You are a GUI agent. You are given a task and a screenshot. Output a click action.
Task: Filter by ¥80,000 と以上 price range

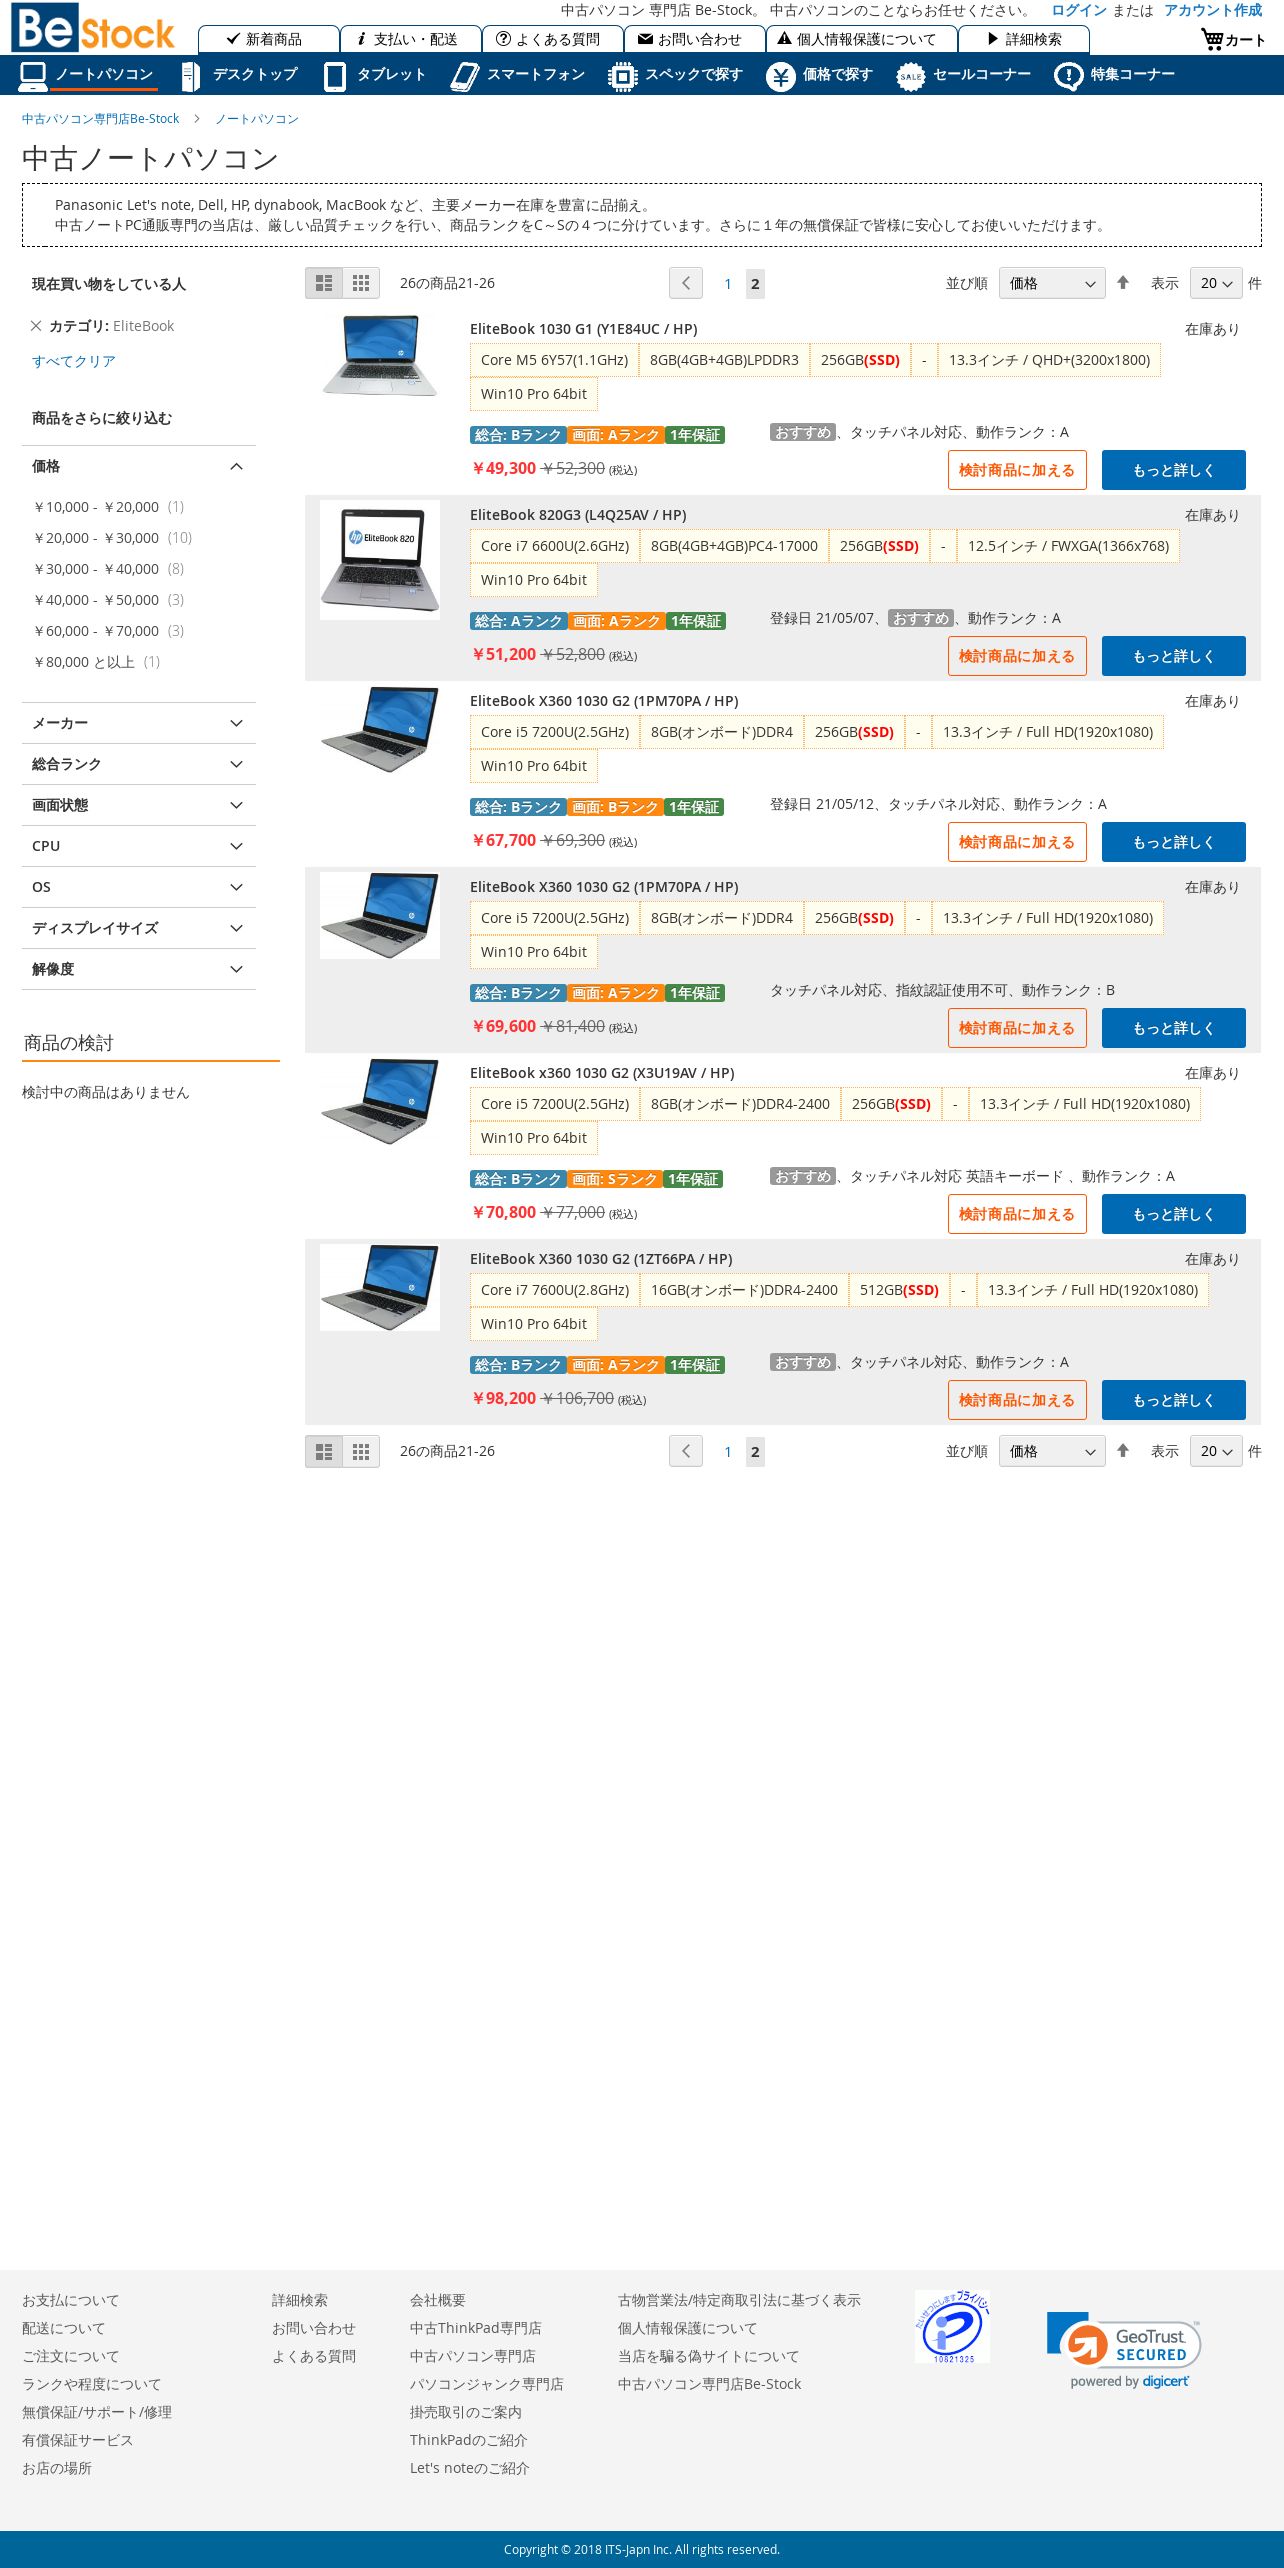(x=83, y=662)
